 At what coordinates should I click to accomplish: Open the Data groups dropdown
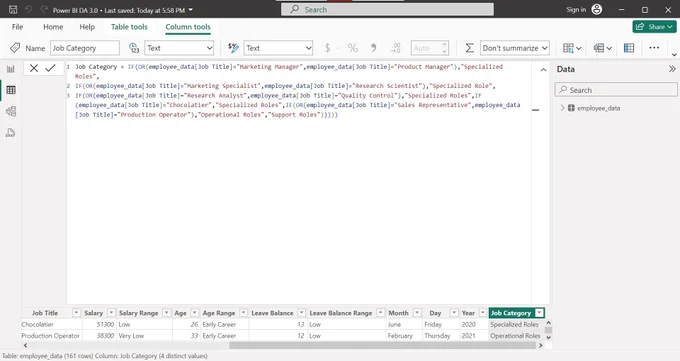(x=603, y=48)
